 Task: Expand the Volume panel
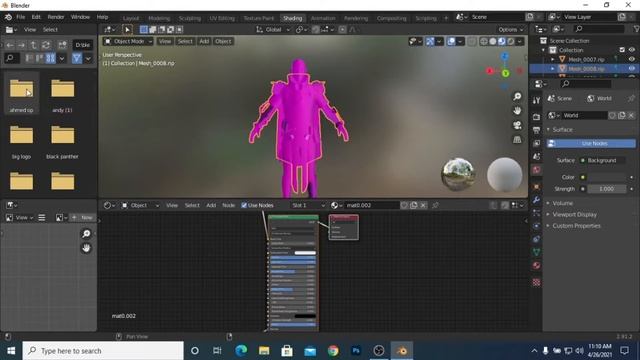tap(562, 203)
